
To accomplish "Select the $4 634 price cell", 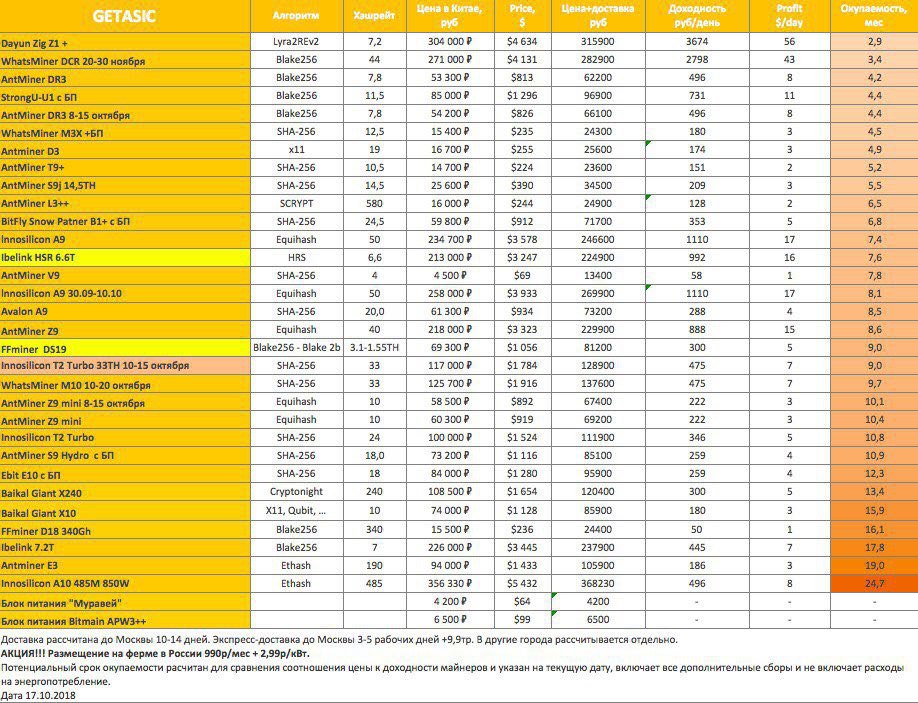I will [x=522, y=42].
